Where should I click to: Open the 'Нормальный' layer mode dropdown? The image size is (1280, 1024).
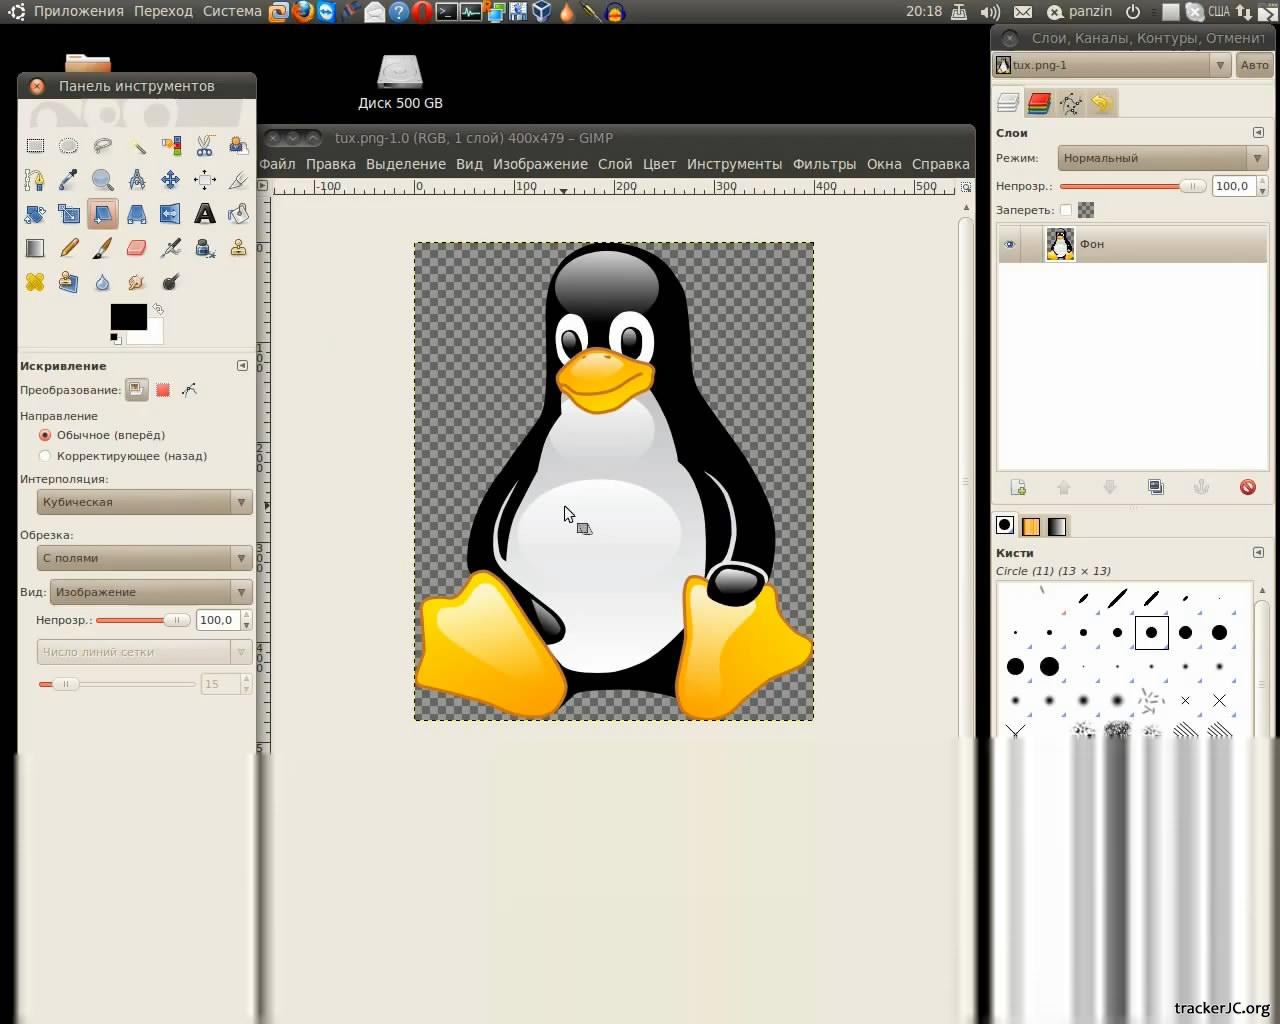point(1162,158)
